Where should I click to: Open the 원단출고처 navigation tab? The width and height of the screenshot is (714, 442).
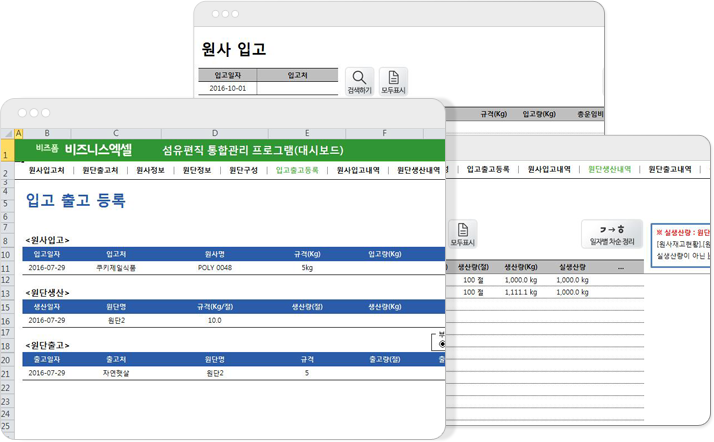[x=100, y=170]
